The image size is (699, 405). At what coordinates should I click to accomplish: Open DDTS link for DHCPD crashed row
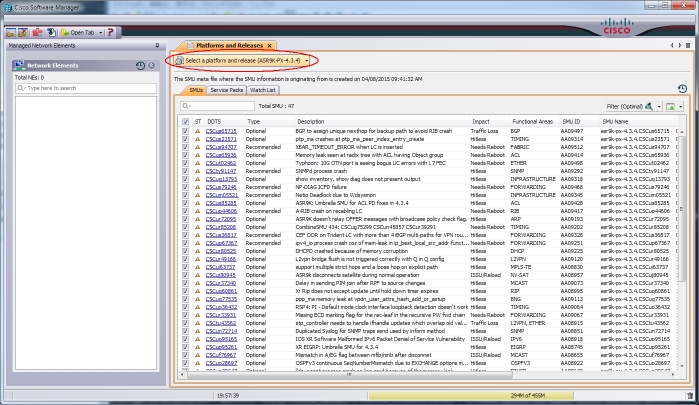pyautogui.click(x=221, y=251)
